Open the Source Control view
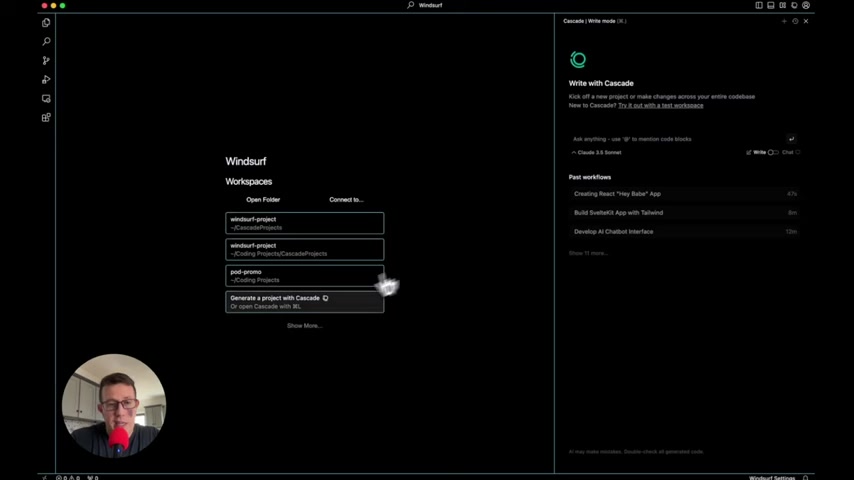This screenshot has height=480, width=854. [x=46, y=60]
